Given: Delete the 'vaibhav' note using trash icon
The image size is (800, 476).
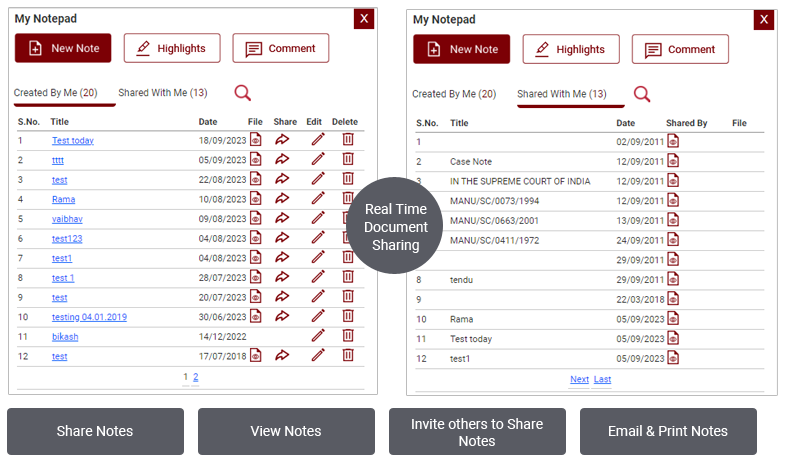Looking at the screenshot, I should tap(348, 218).
